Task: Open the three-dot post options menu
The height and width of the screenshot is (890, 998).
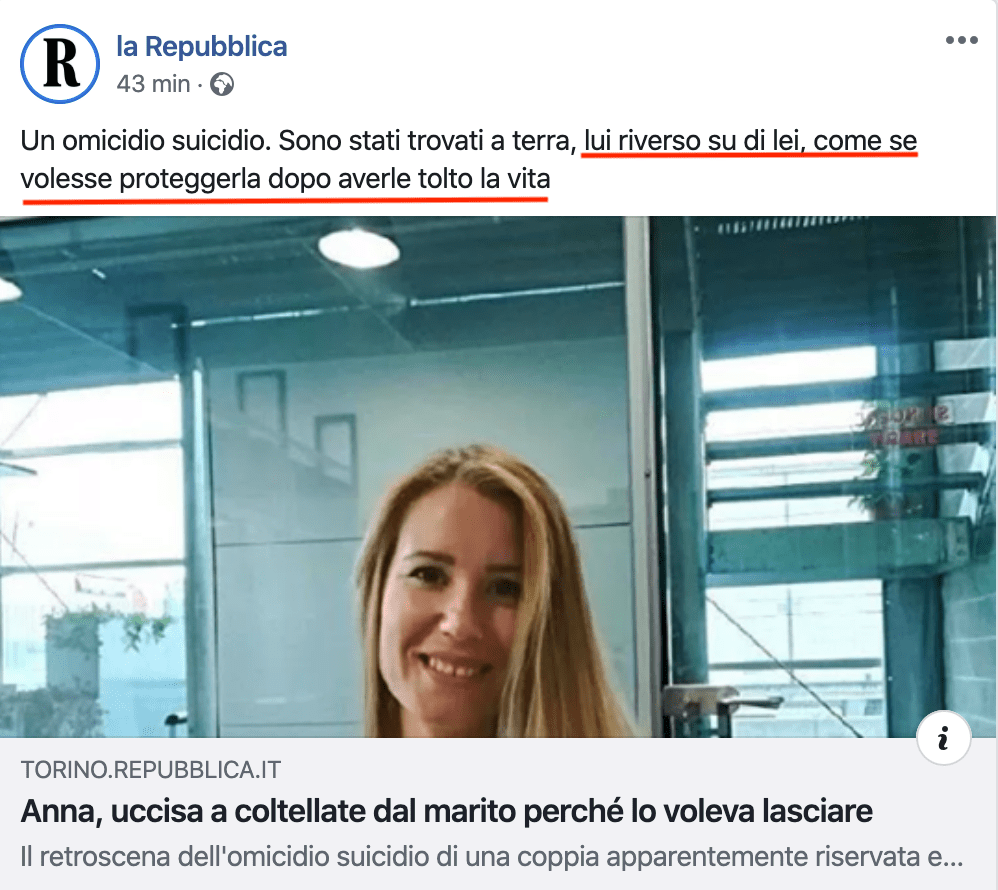Action: coord(961,40)
